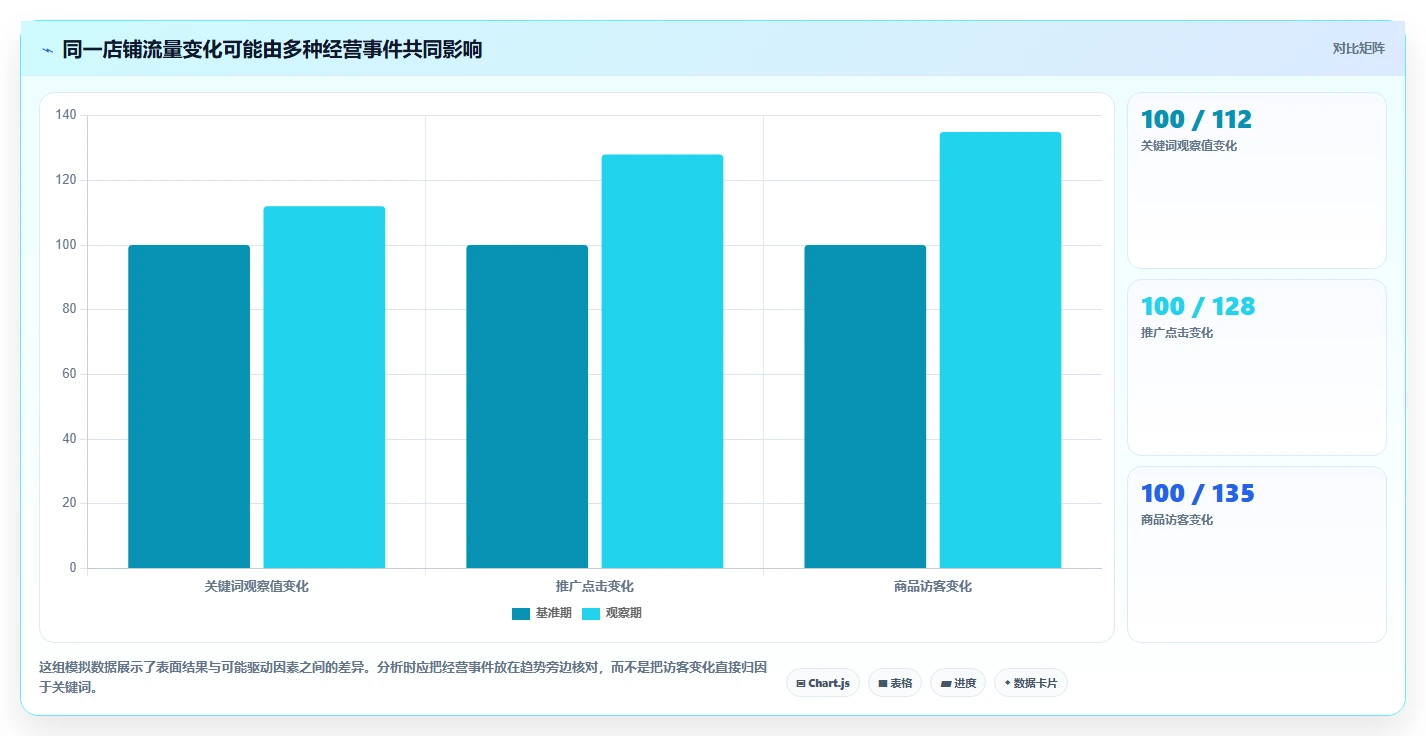Click the icon inside the 进度 tag
This screenshot has height=736, width=1426.
click(x=946, y=684)
